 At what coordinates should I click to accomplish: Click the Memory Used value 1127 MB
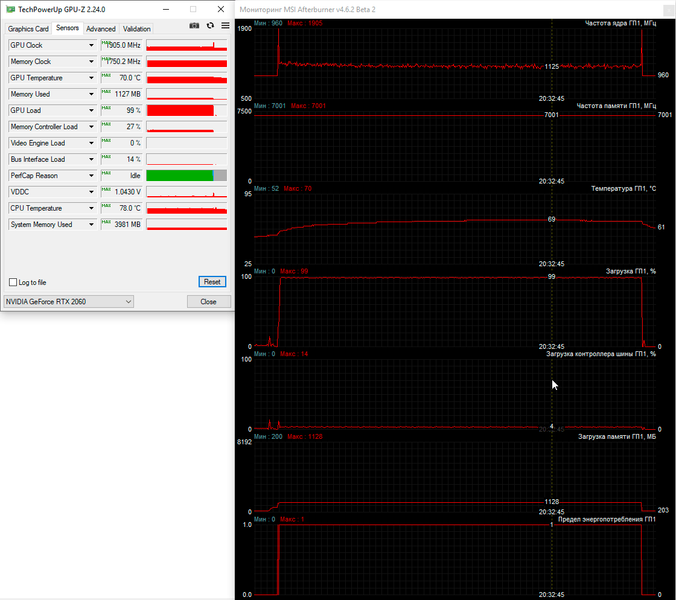coord(122,94)
